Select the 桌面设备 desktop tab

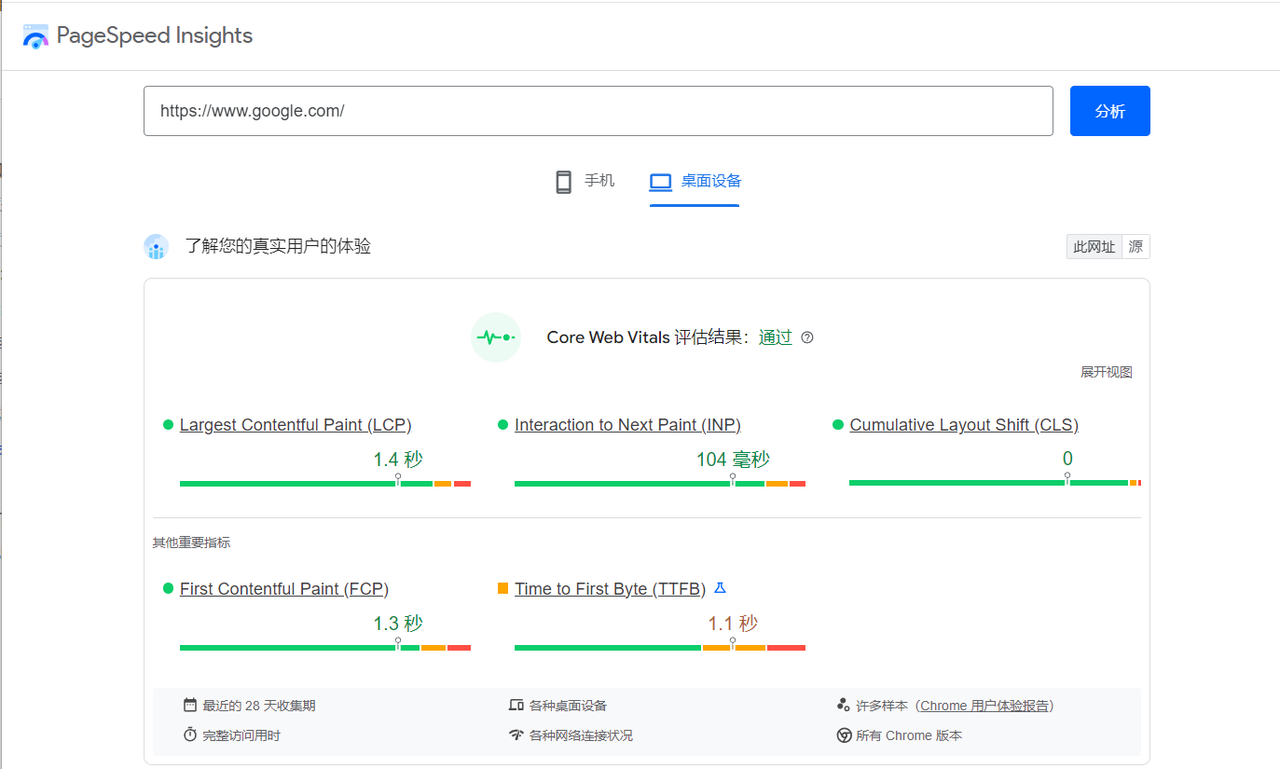[695, 181]
